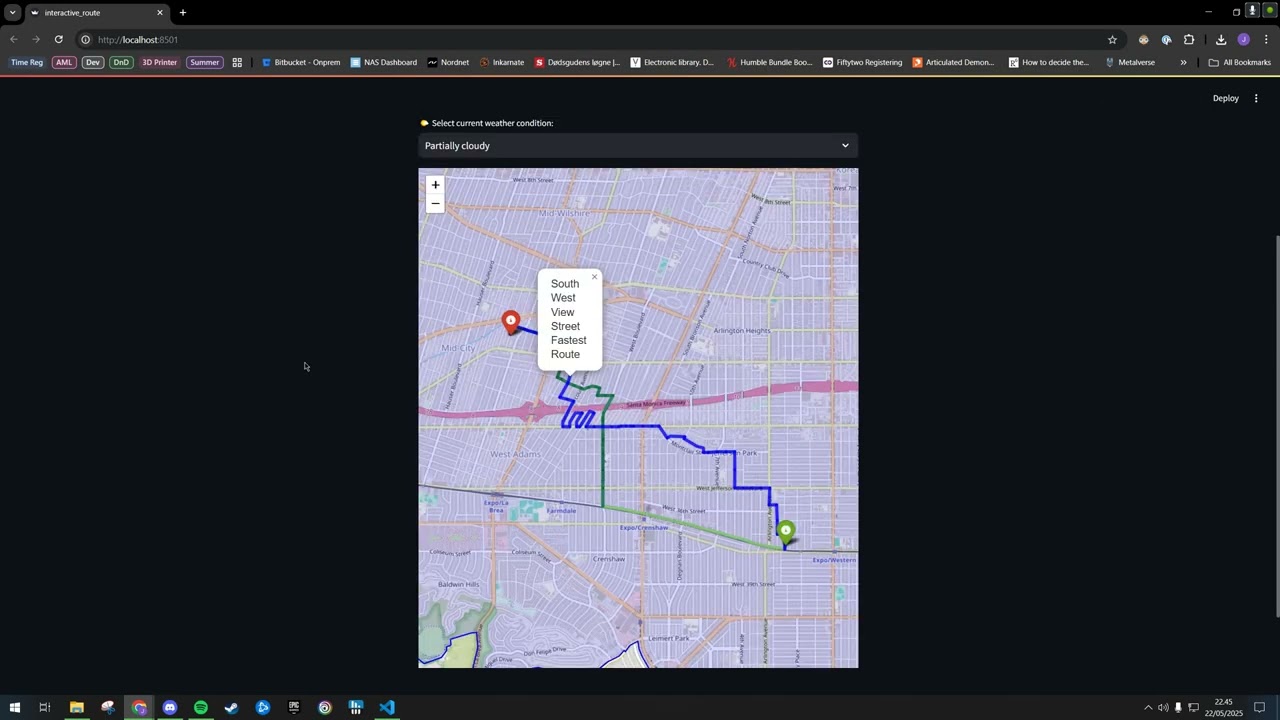
Task: Open the Chrome extensions puzzle icon
Action: 1189,40
